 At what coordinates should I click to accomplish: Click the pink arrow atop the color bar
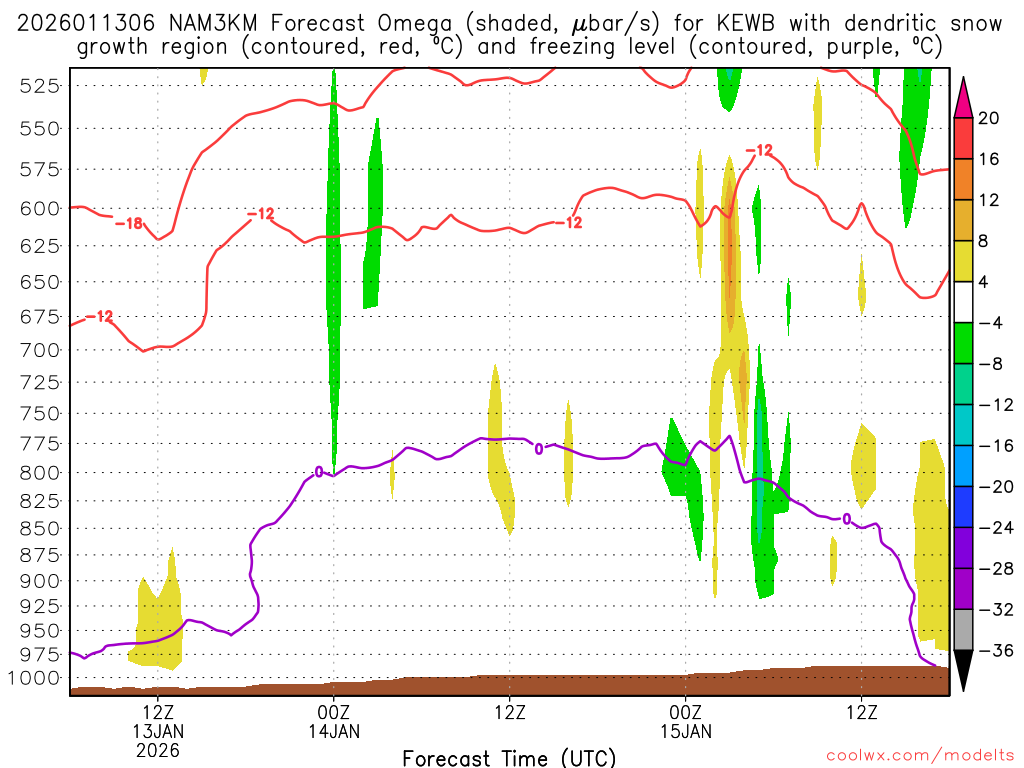point(963,98)
